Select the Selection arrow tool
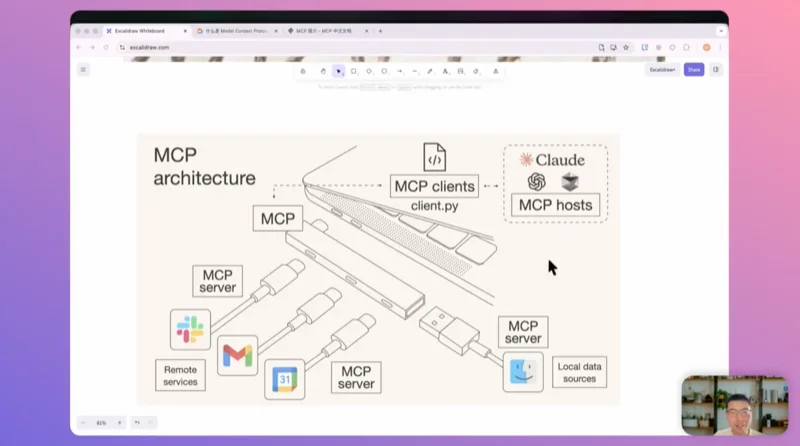800x446 pixels. click(x=338, y=71)
